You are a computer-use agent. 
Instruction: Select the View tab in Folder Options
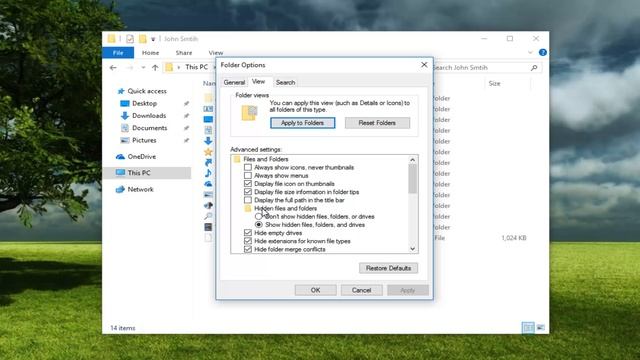(x=258, y=82)
